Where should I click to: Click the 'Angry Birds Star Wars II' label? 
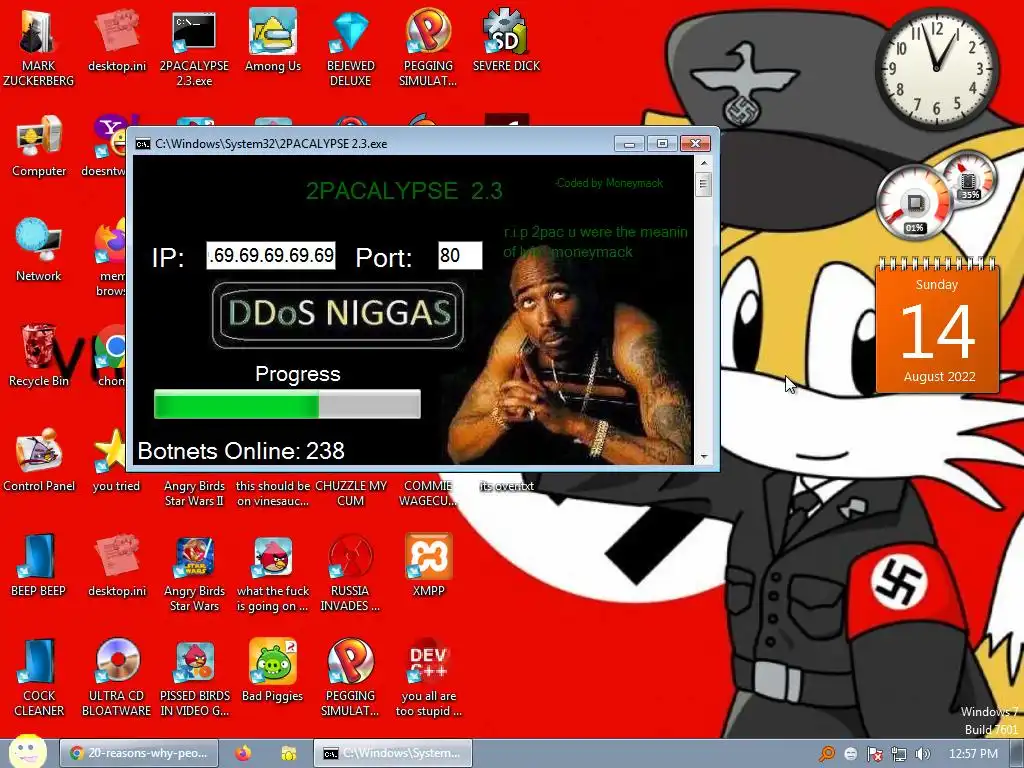pyautogui.click(x=194, y=493)
